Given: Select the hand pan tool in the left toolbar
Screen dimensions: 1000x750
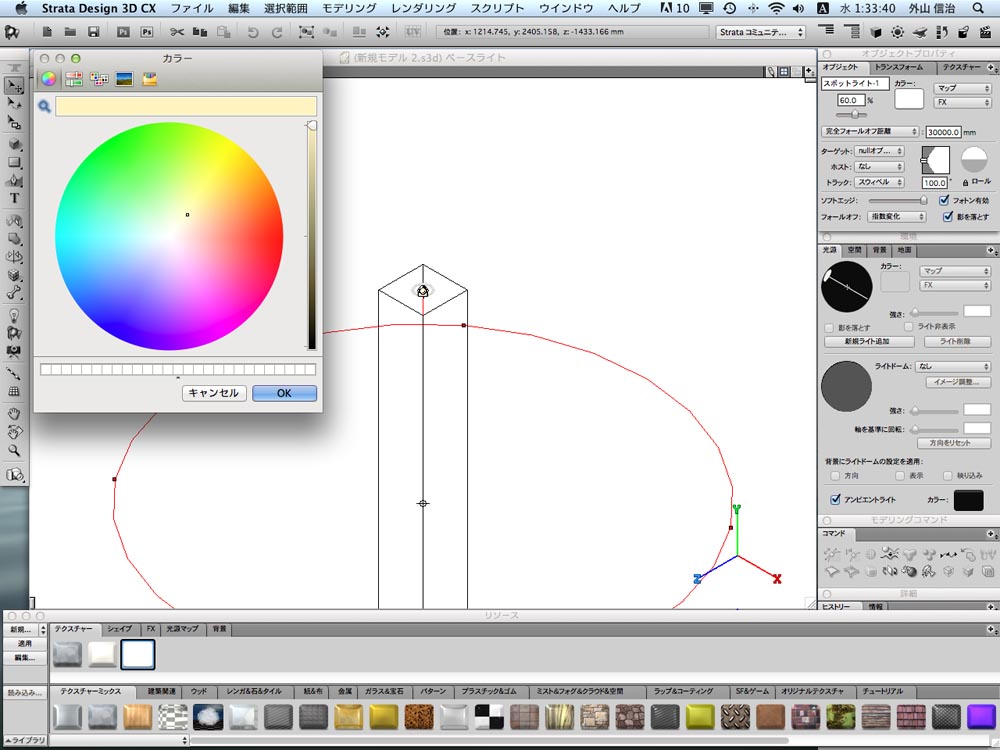Looking at the screenshot, I should 14,413.
